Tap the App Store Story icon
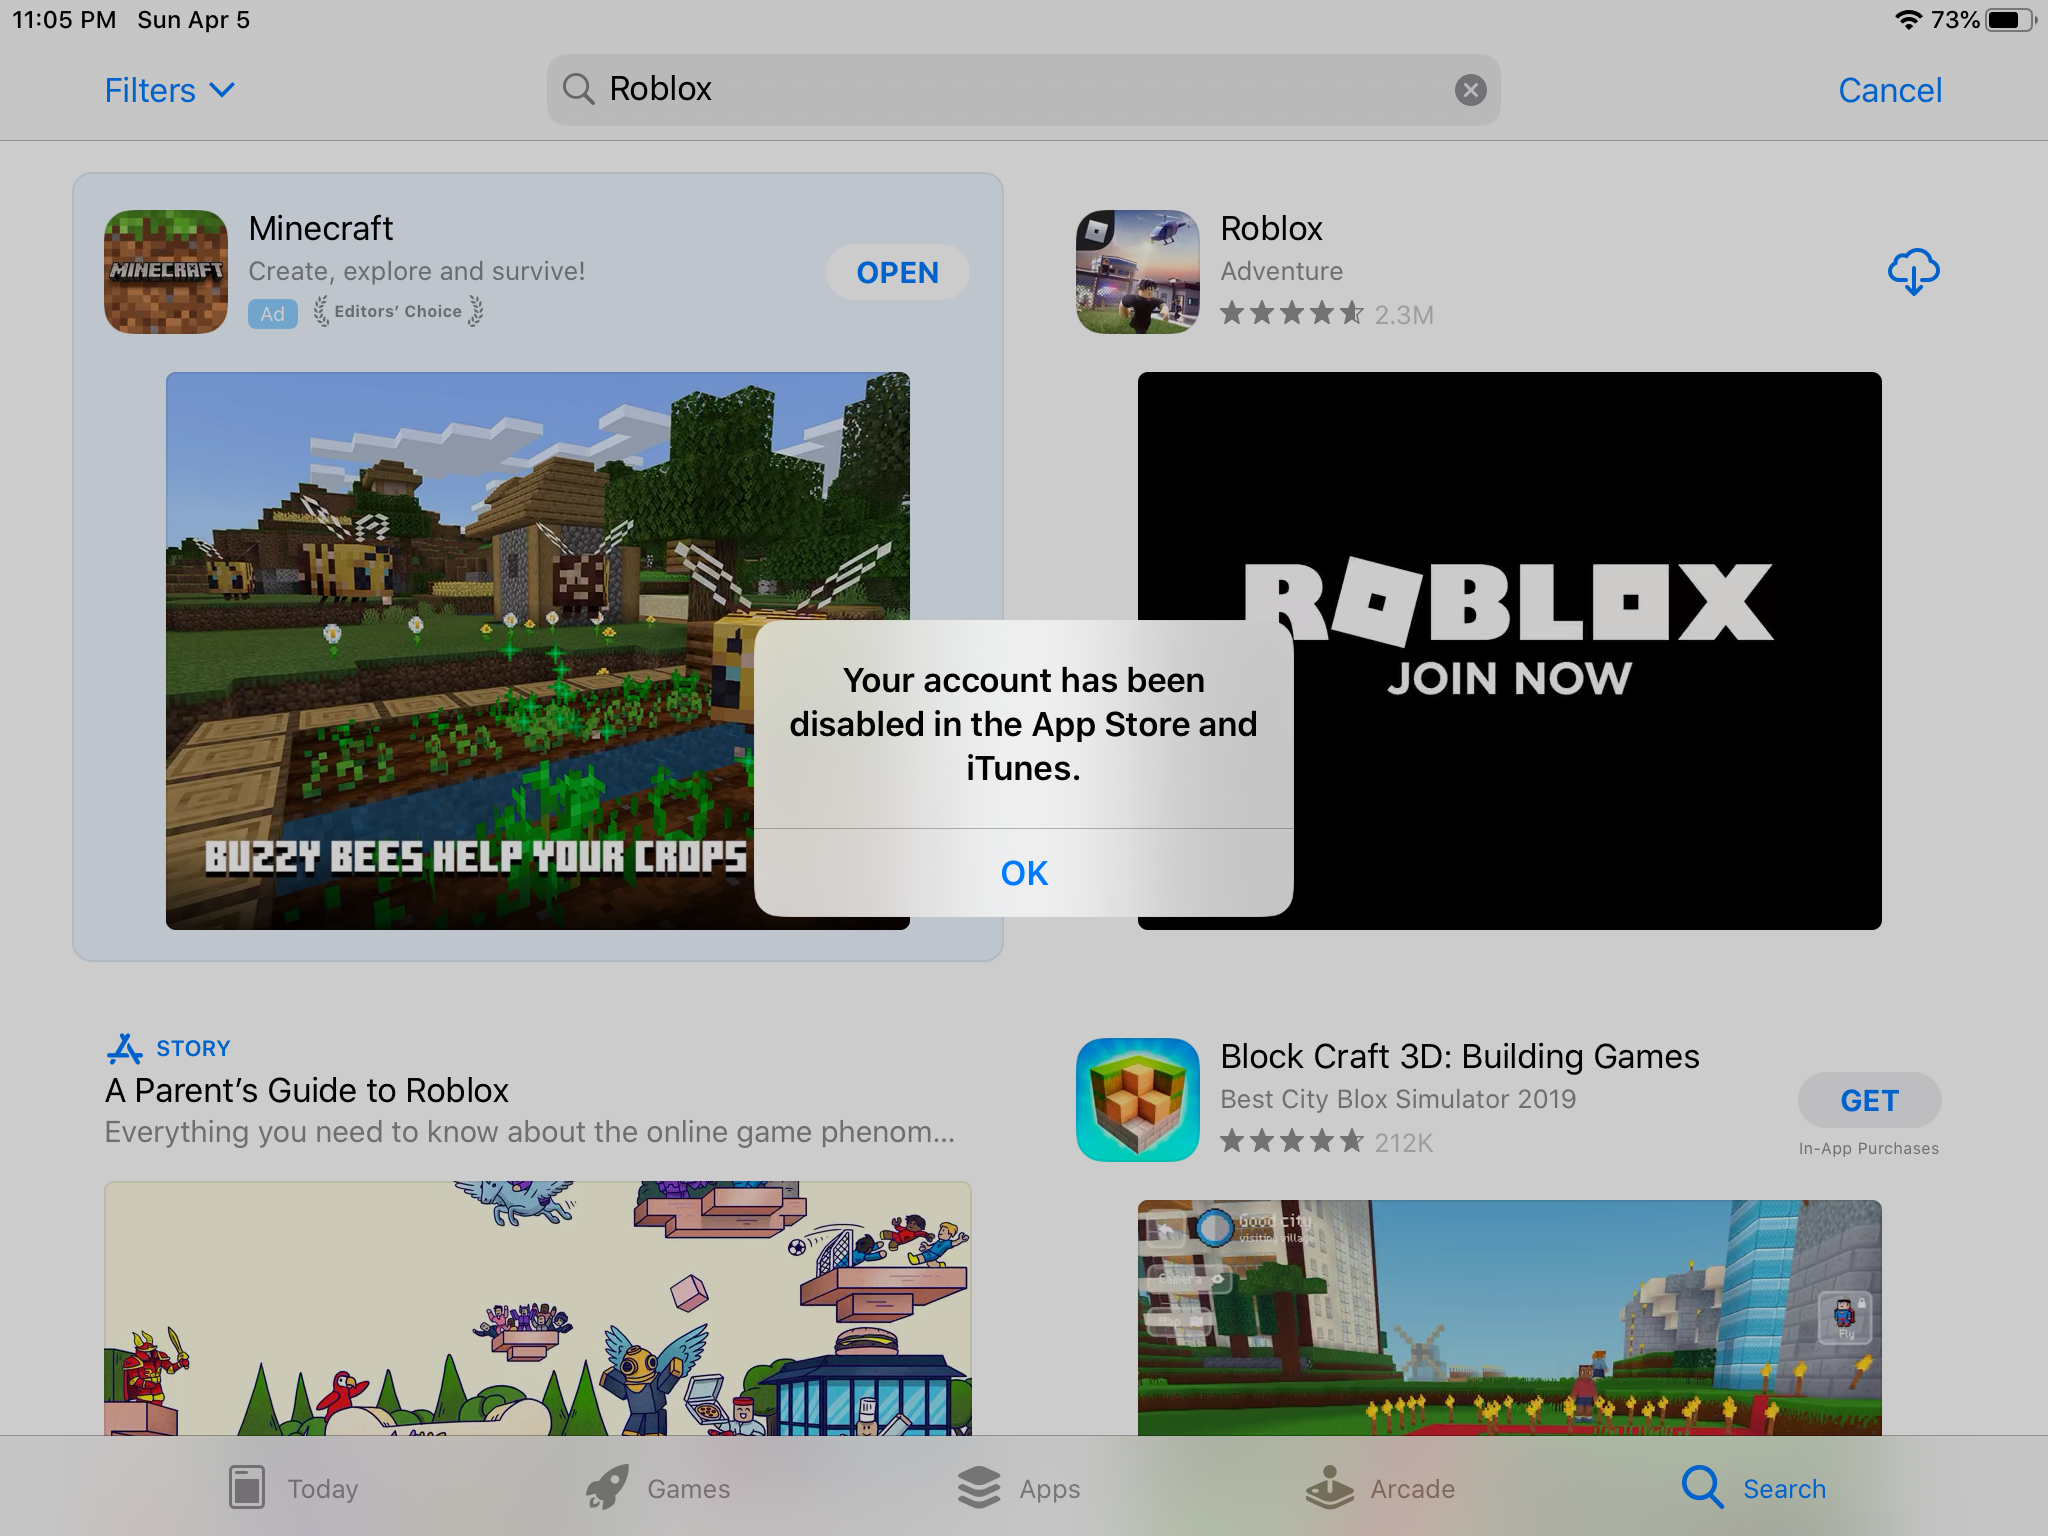 [x=125, y=1048]
